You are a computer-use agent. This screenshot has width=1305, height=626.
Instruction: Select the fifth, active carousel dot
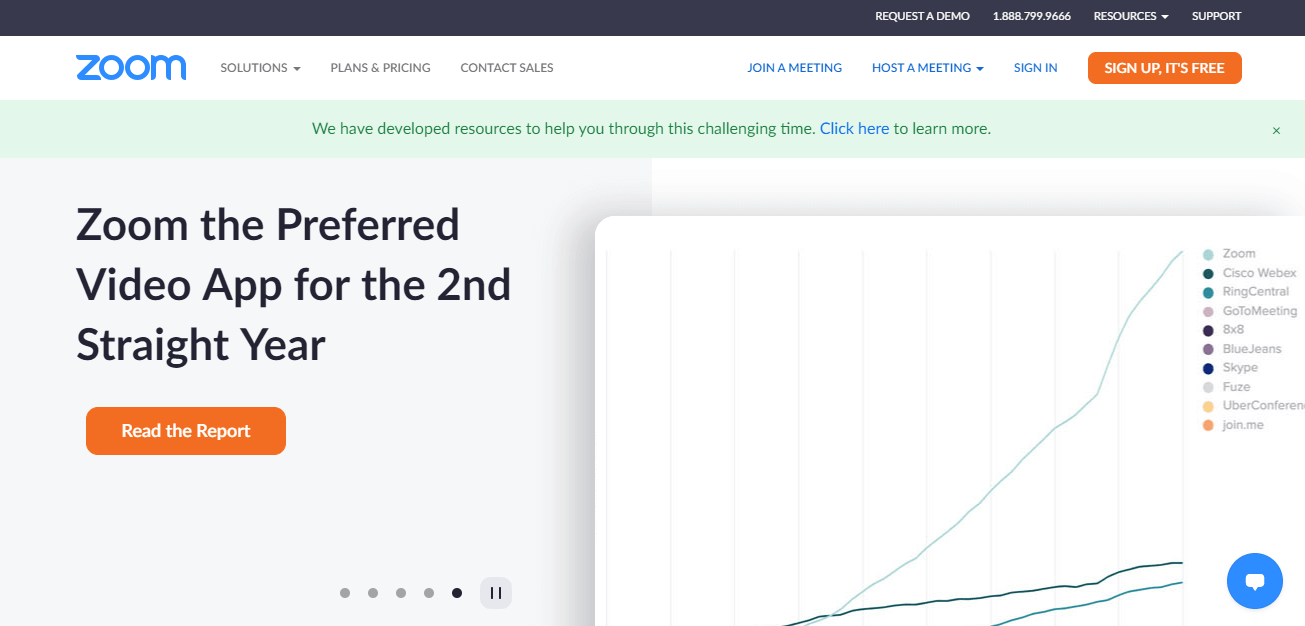pos(457,593)
